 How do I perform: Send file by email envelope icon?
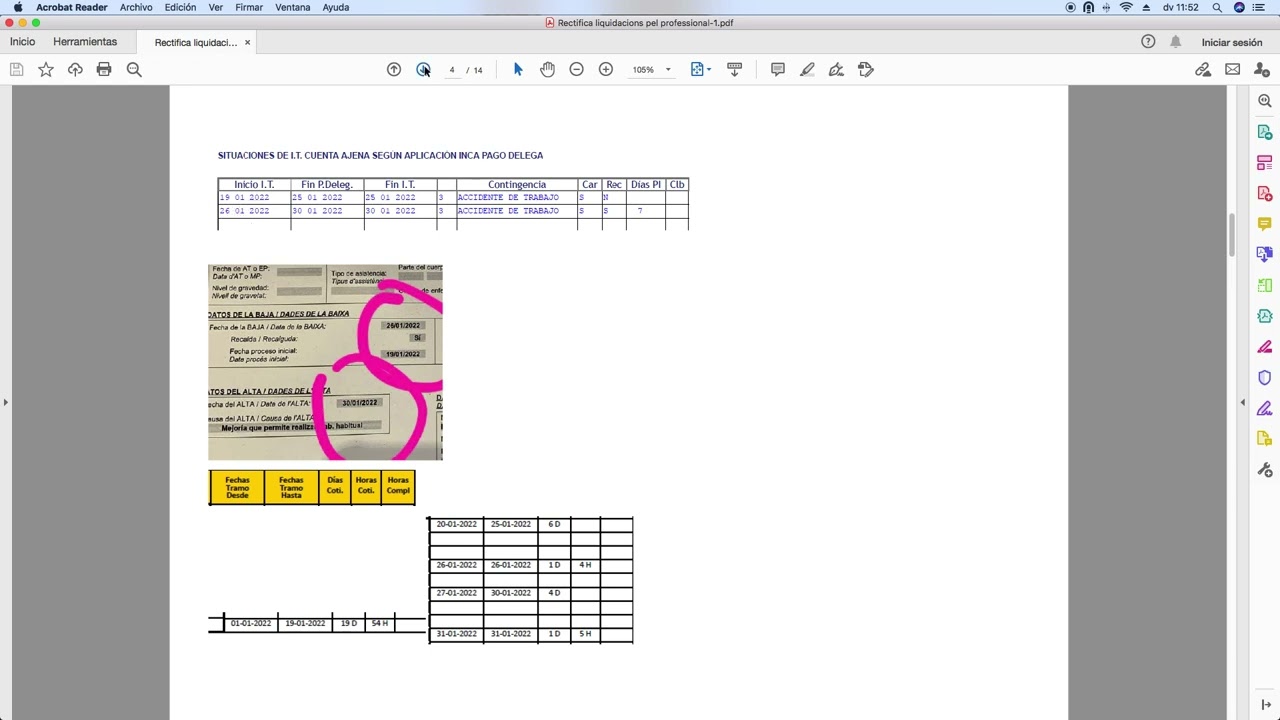coord(1232,69)
